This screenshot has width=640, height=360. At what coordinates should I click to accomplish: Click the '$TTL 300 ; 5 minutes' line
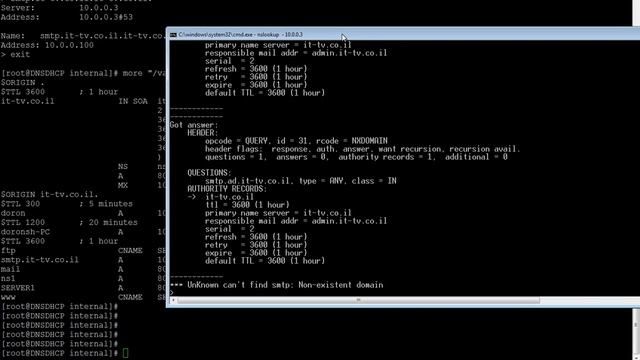(67, 204)
